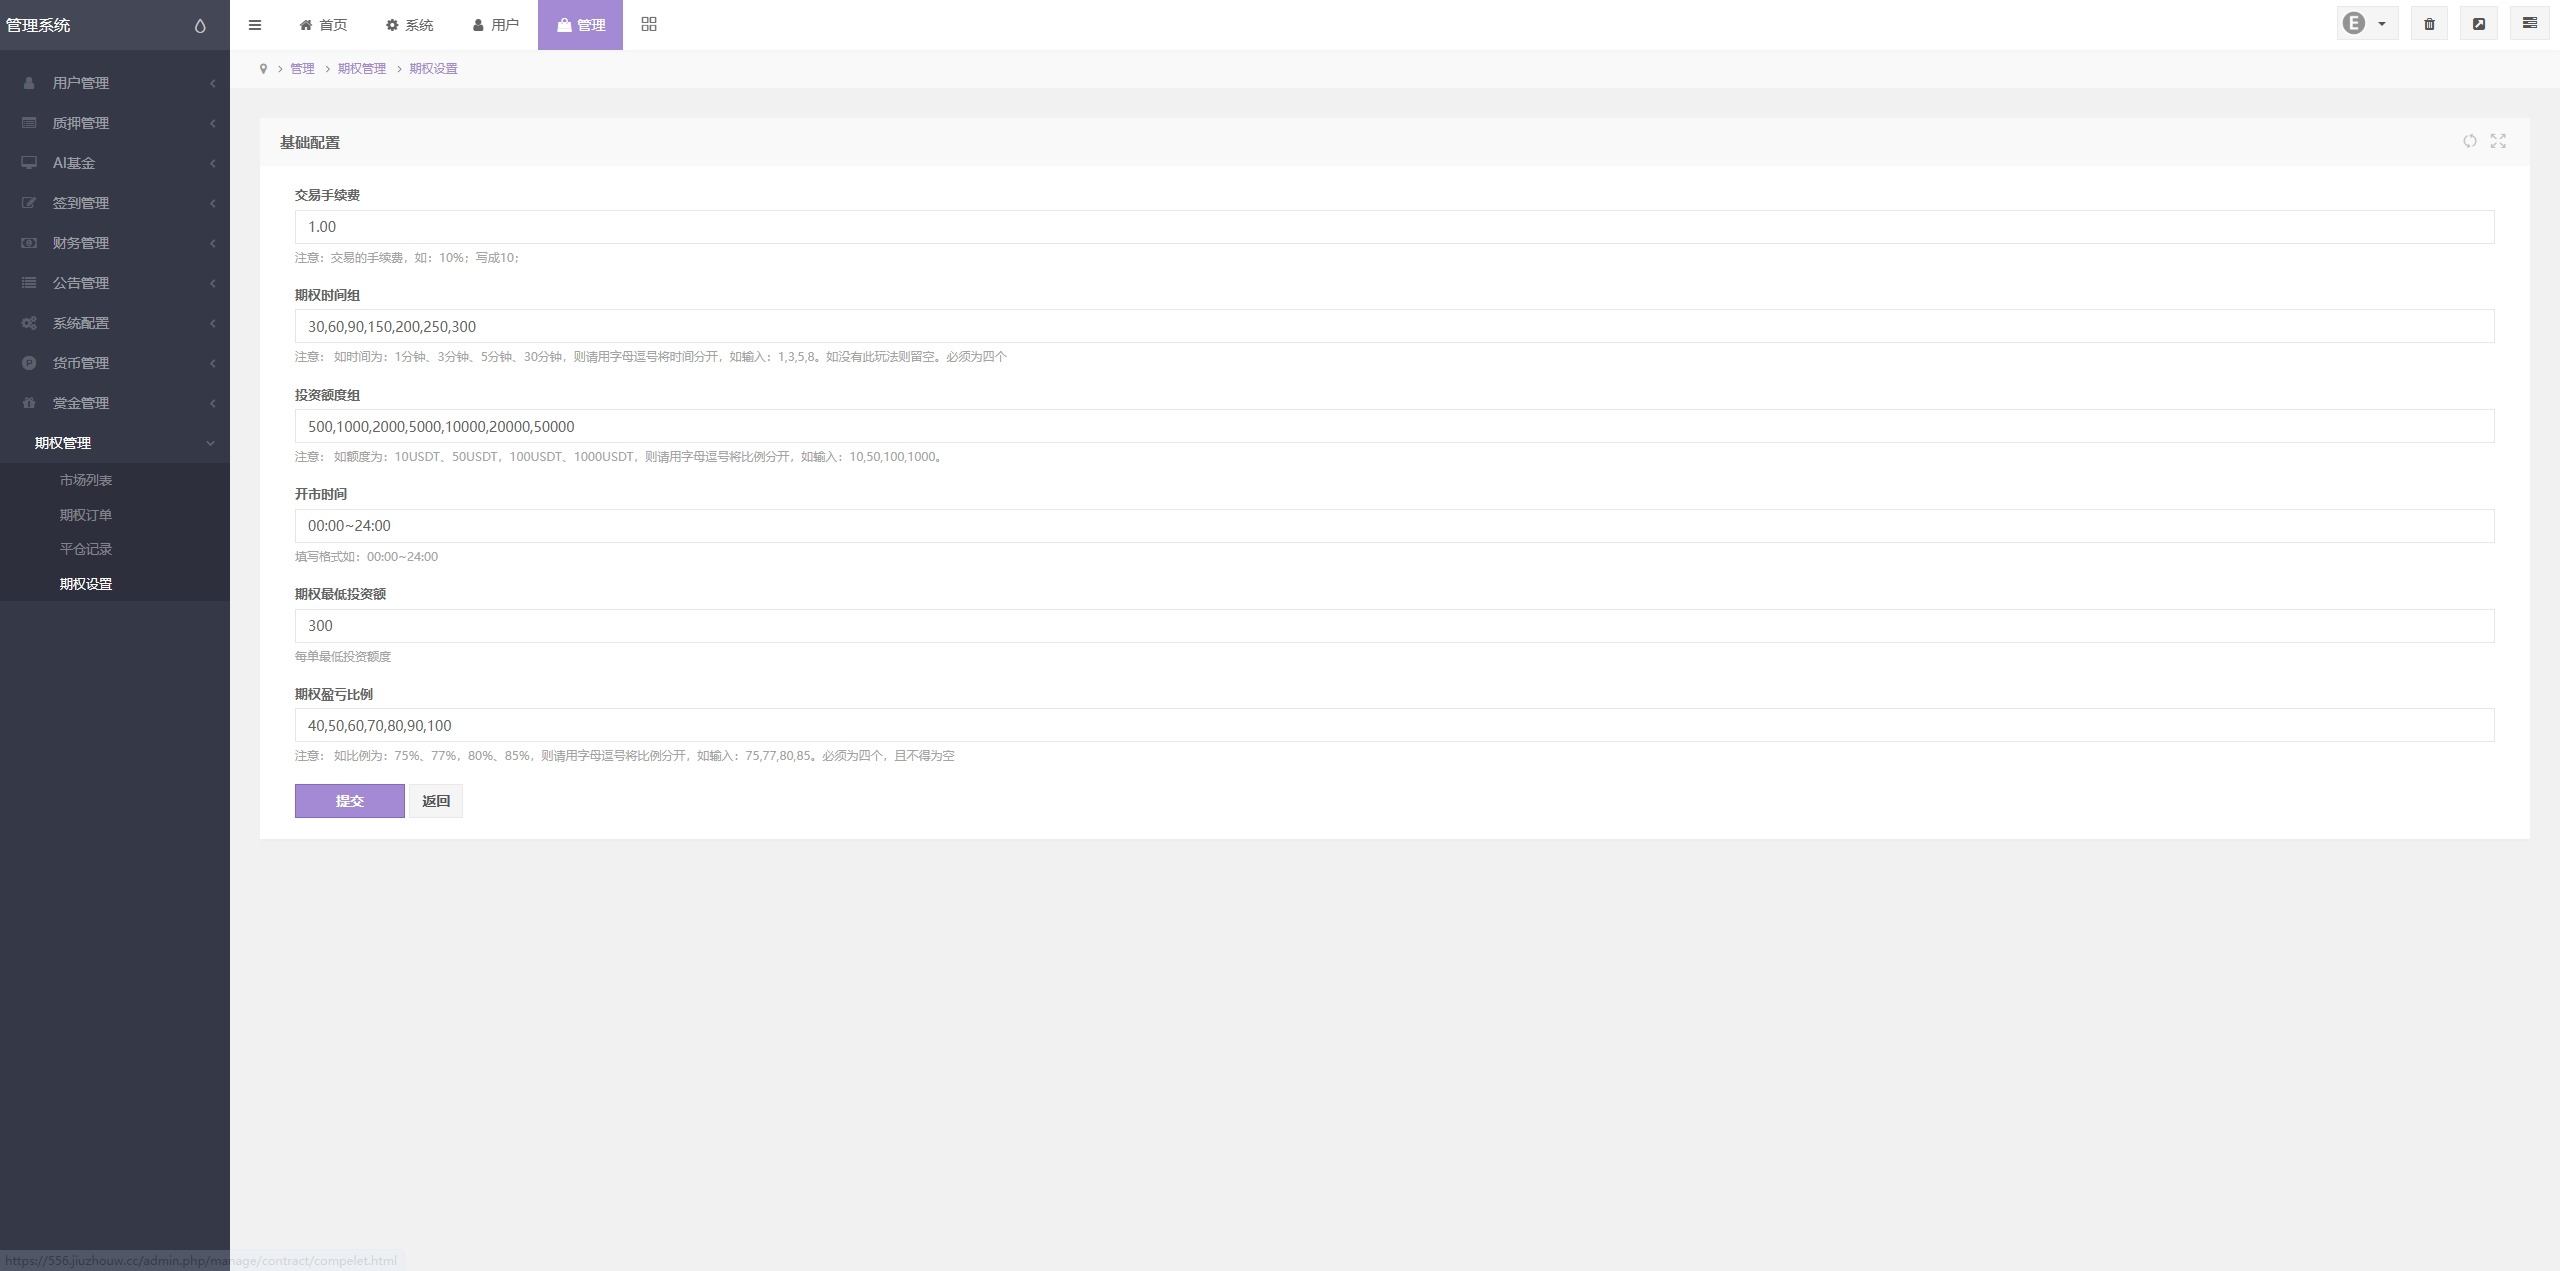The height and width of the screenshot is (1271, 2560).
Task: Click the 返回 button
Action: (x=436, y=801)
